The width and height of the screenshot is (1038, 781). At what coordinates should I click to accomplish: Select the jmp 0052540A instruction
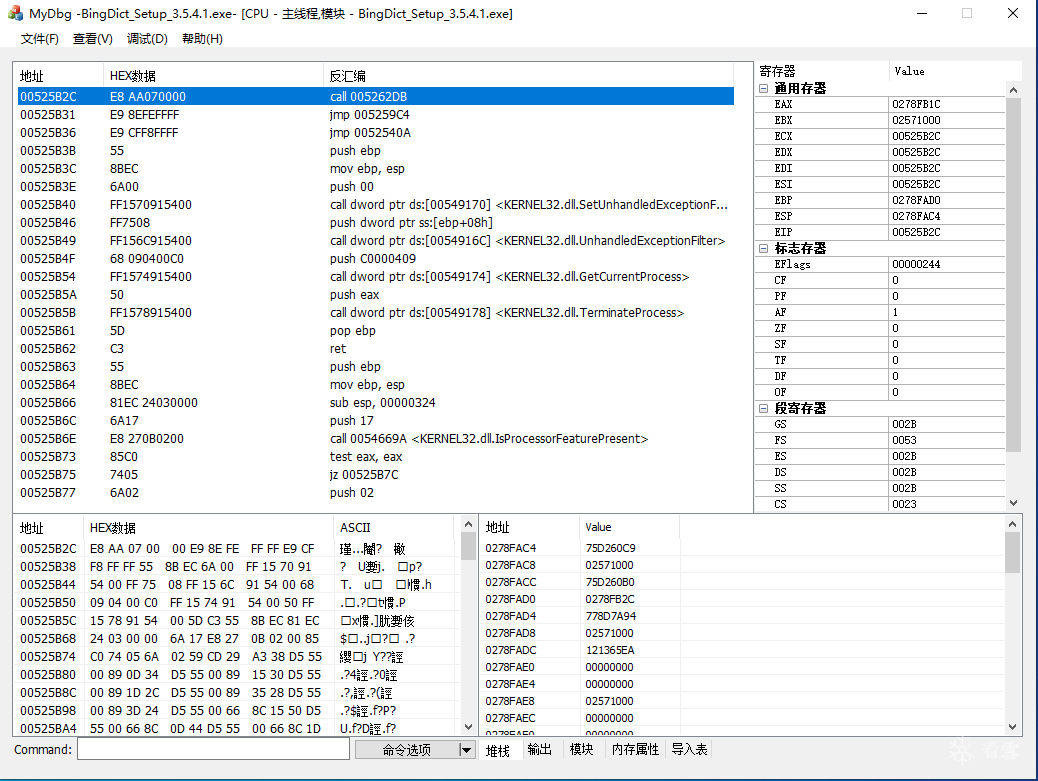[375, 132]
